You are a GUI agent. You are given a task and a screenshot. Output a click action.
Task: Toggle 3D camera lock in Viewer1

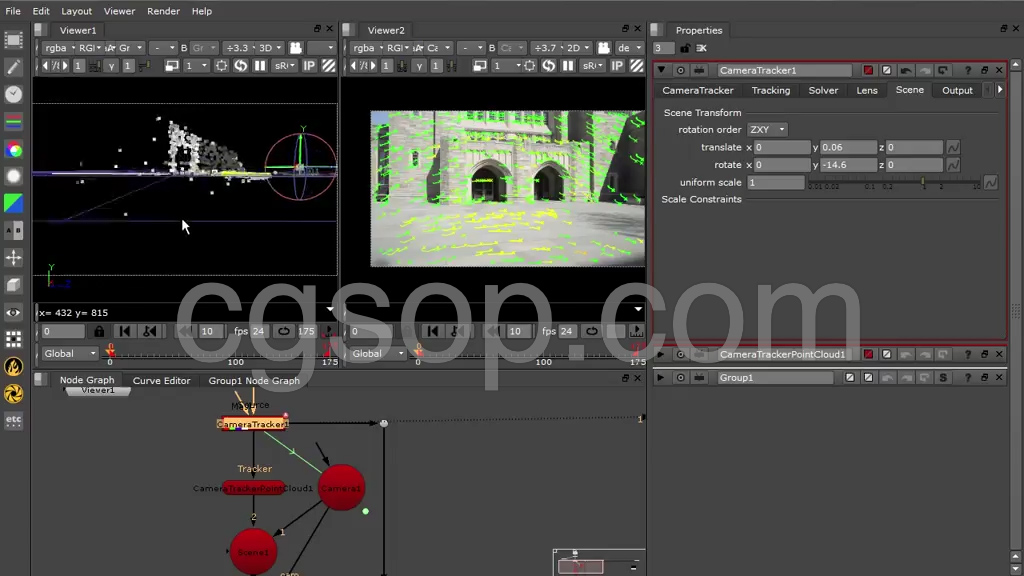point(296,48)
